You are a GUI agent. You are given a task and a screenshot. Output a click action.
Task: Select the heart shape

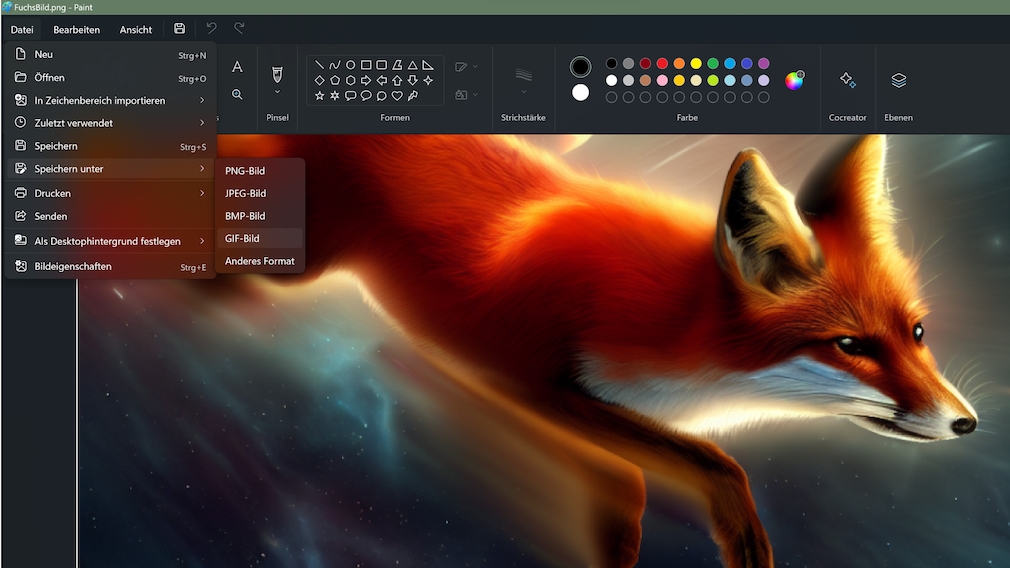point(397,96)
